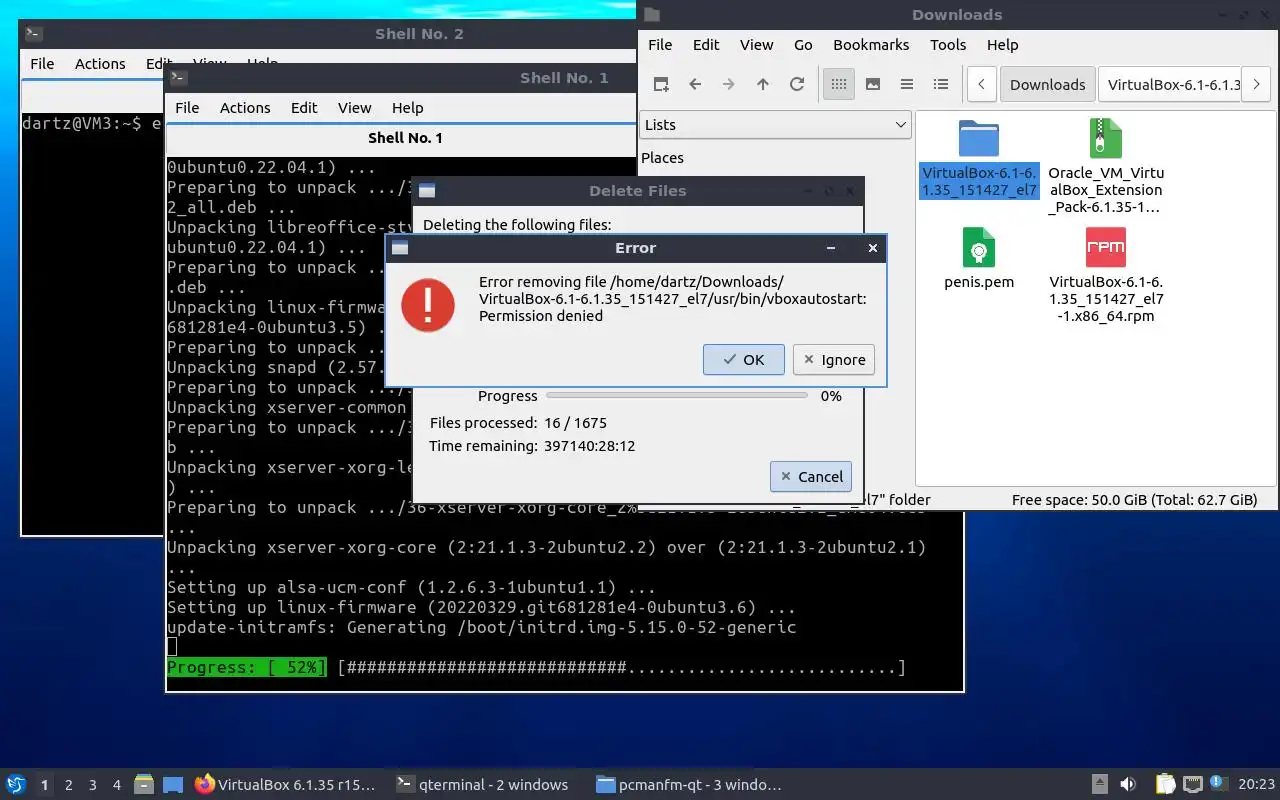
Task: Open File menu in Shell No. 2
Action: pyautogui.click(x=42, y=64)
